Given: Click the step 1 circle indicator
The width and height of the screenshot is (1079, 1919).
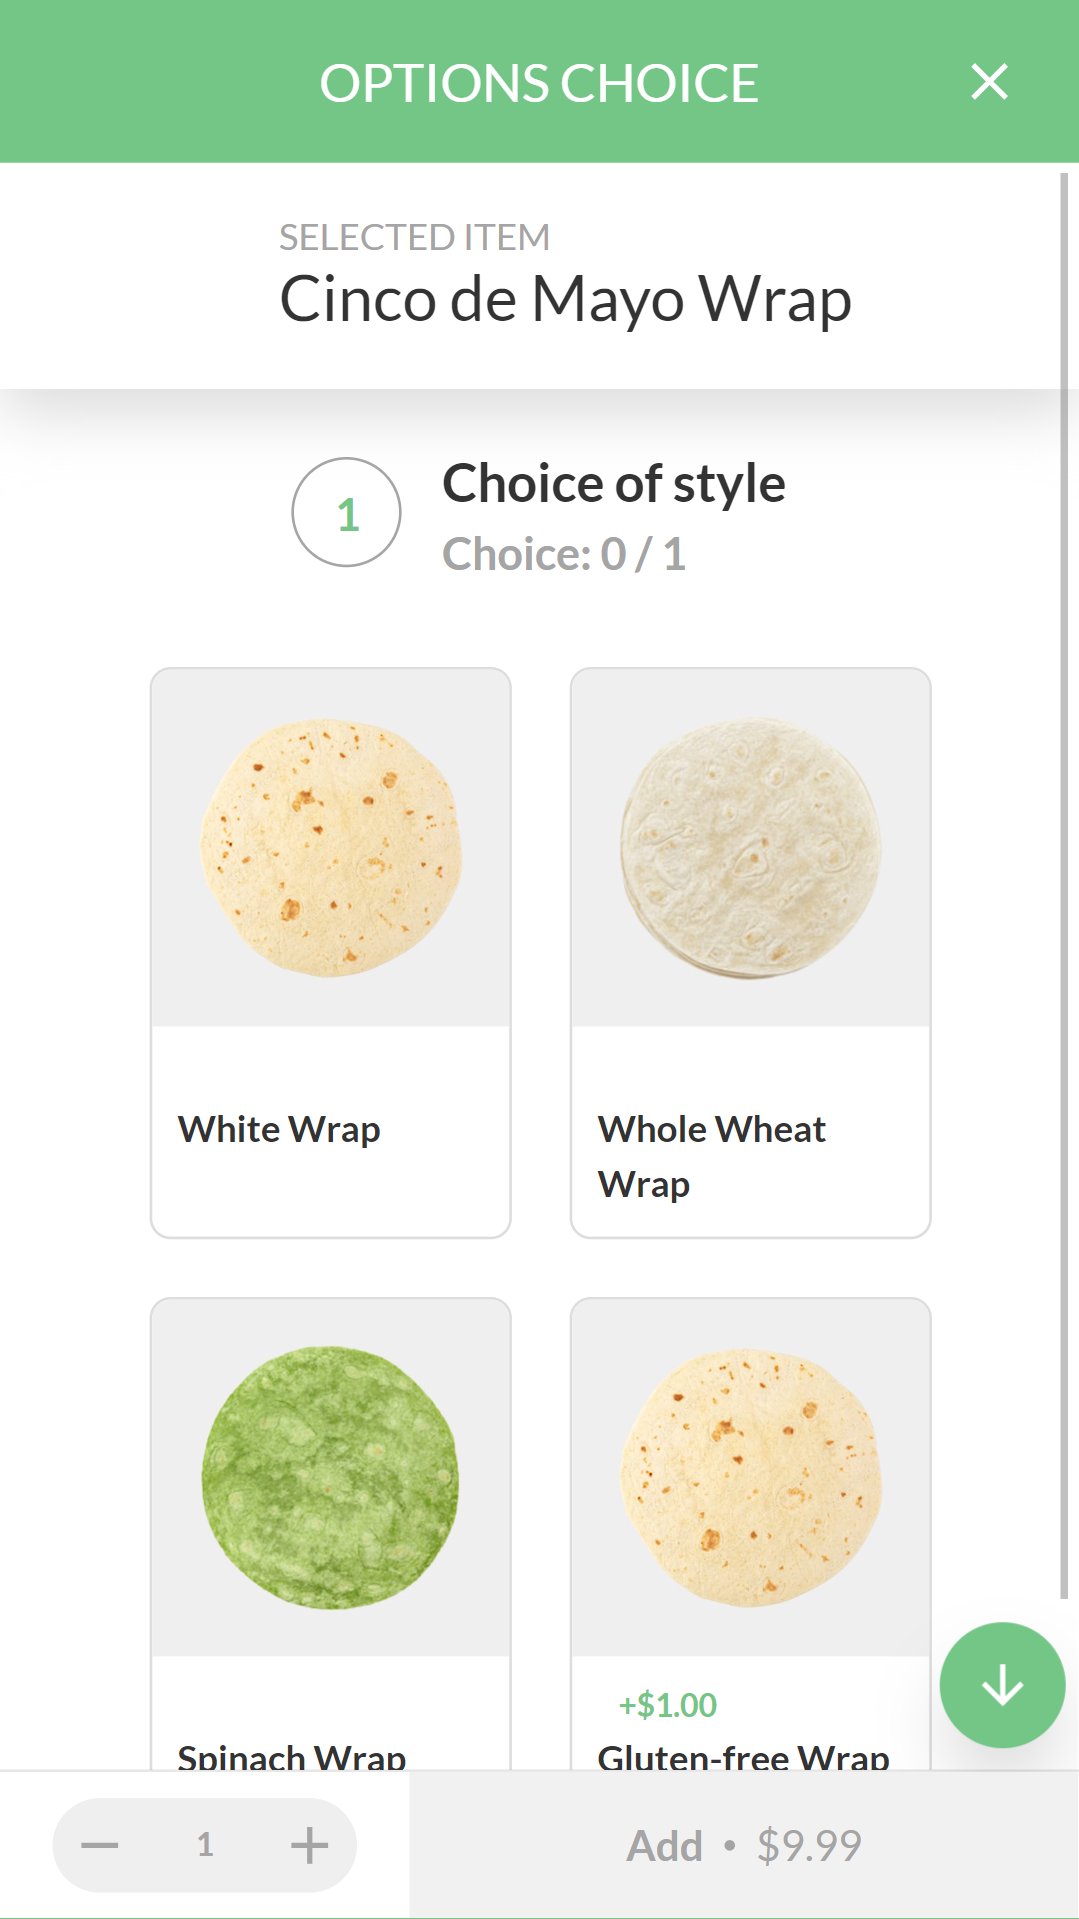Looking at the screenshot, I should pos(346,513).
